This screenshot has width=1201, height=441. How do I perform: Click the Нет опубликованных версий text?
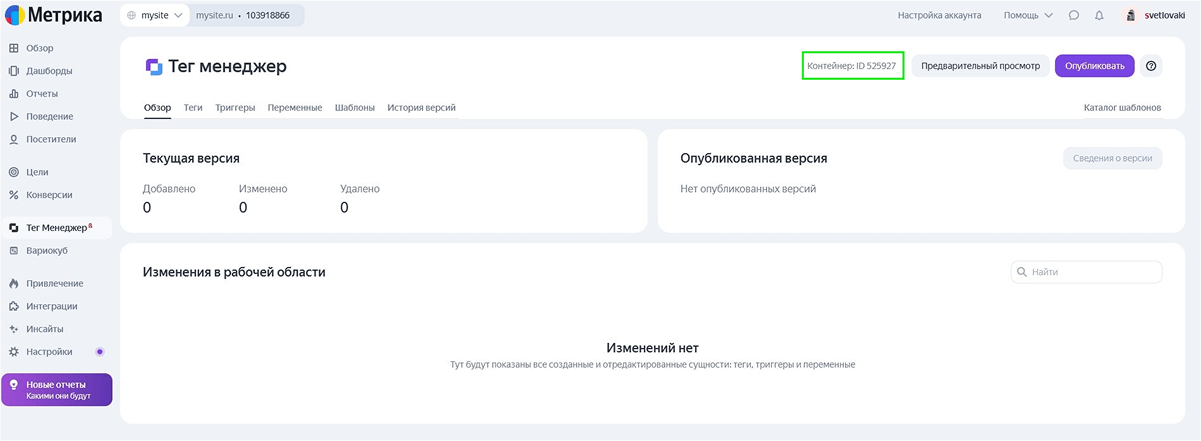coord(748,188)
